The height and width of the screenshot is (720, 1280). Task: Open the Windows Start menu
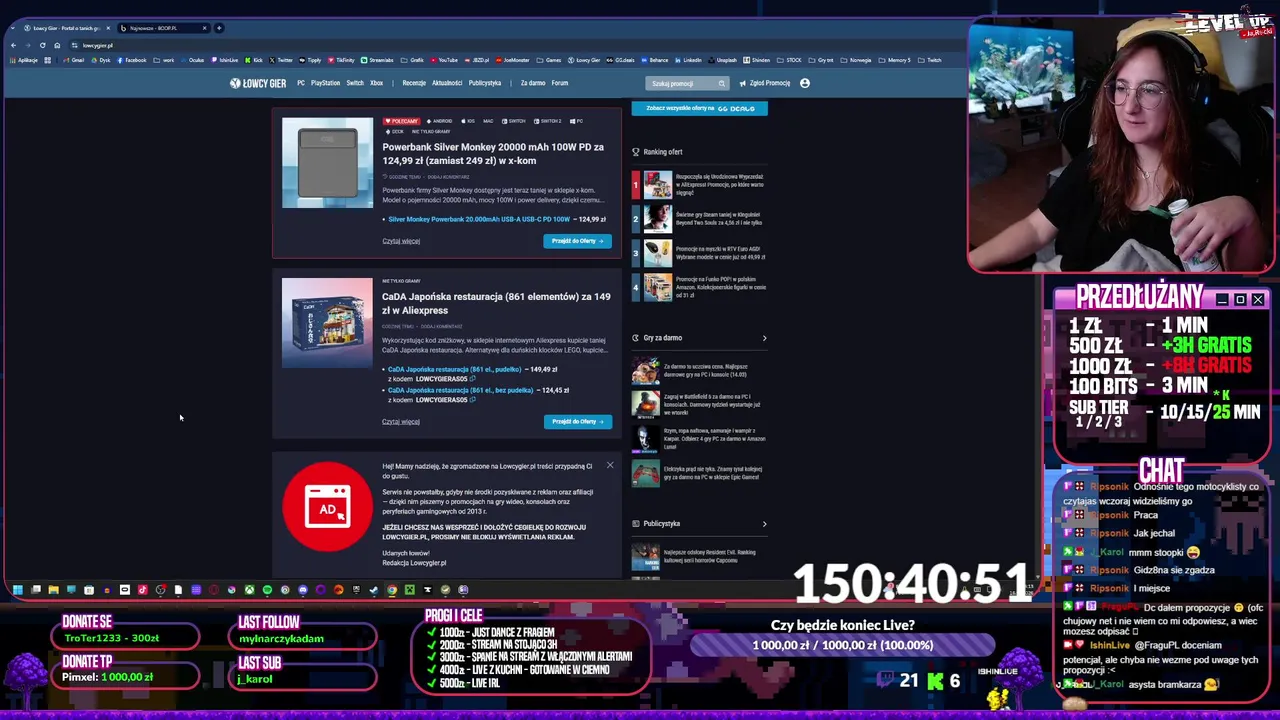pyautogui.click(x=18, y=590)
